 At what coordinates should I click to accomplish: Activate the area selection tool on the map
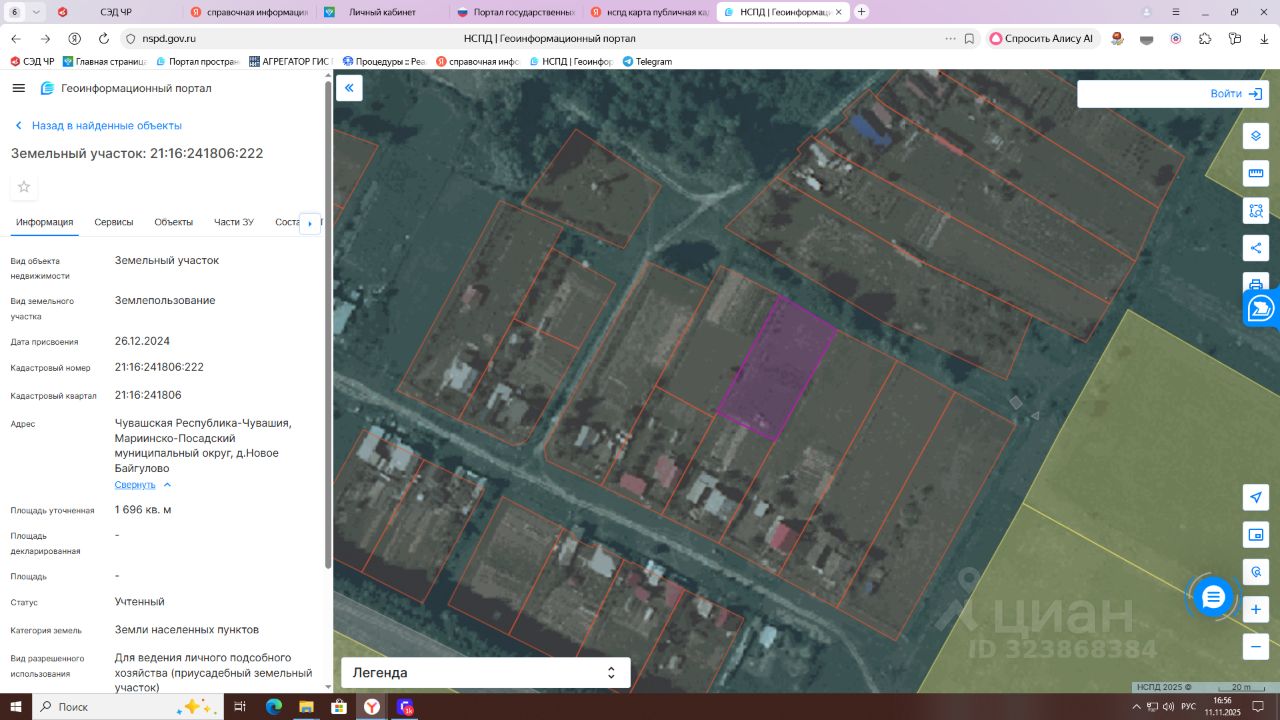(1256, 211)
